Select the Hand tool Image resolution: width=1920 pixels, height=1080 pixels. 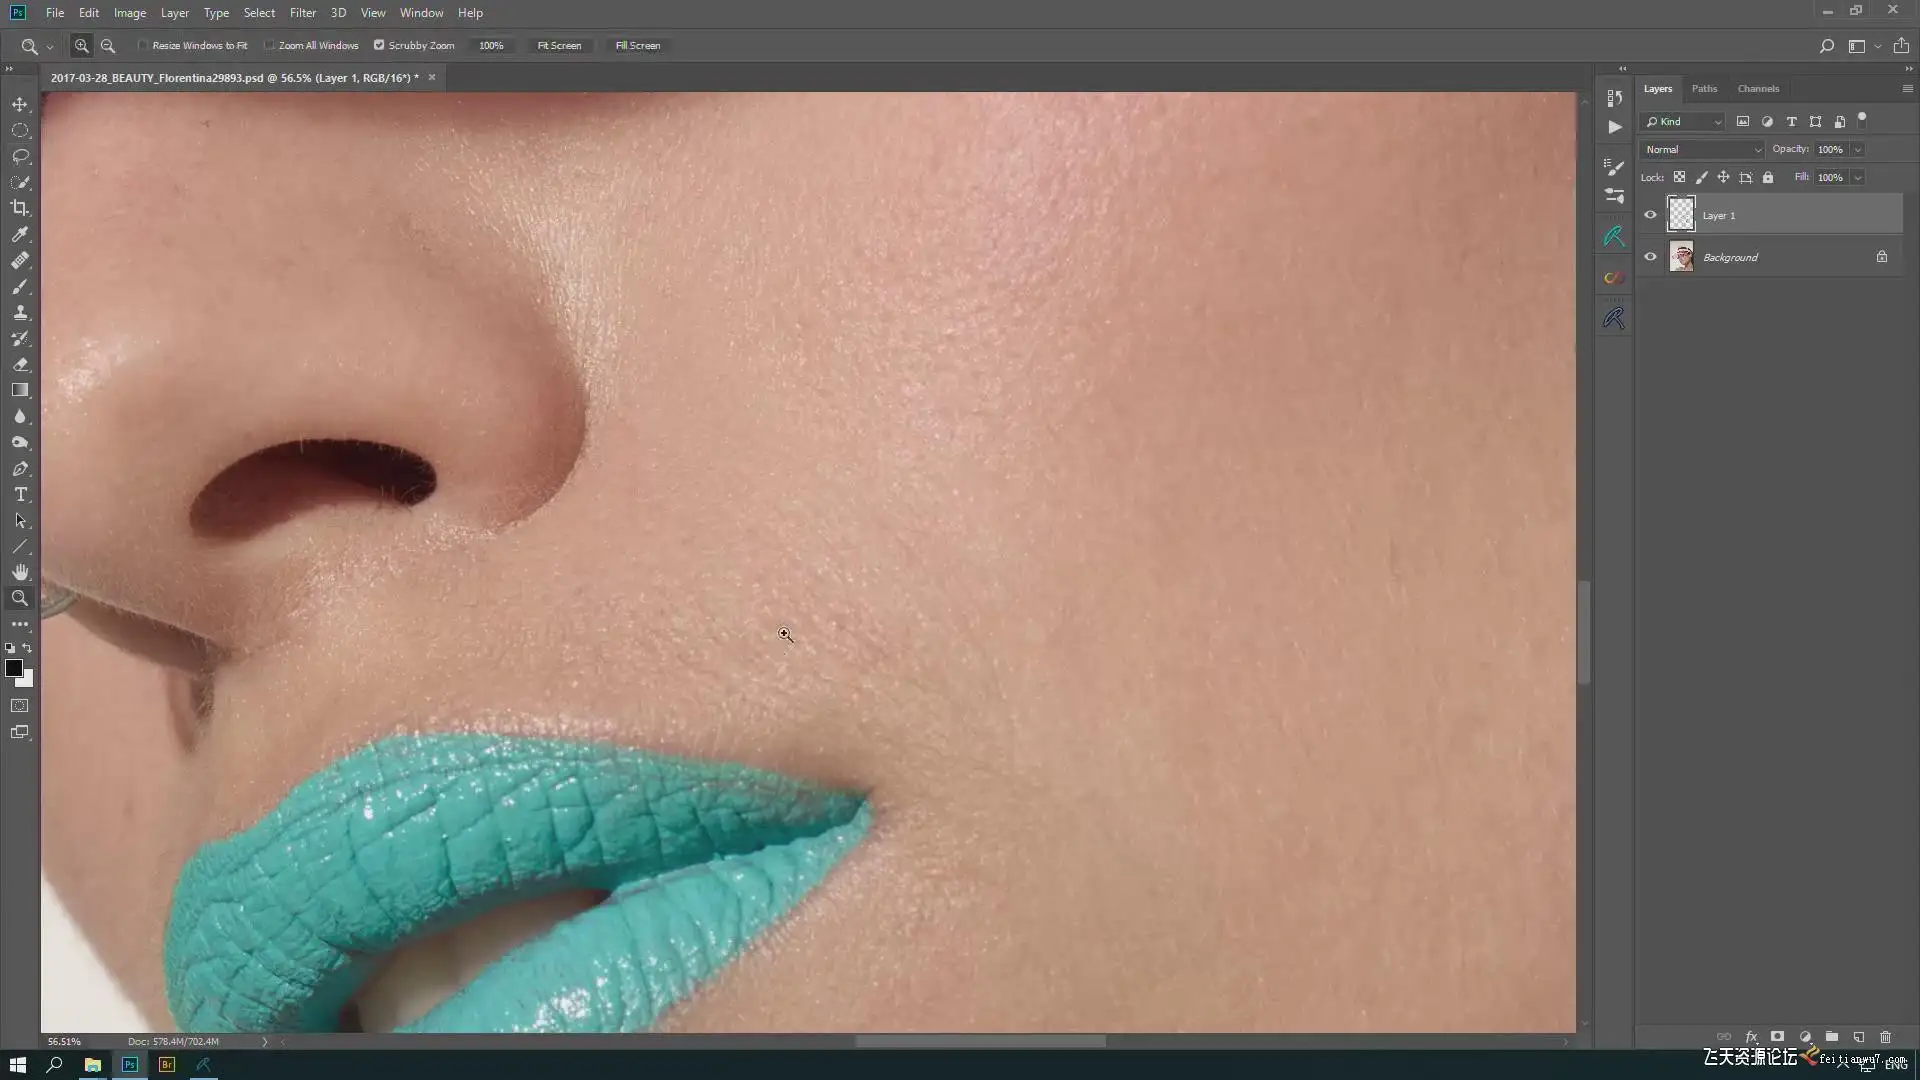pos(20,572)
